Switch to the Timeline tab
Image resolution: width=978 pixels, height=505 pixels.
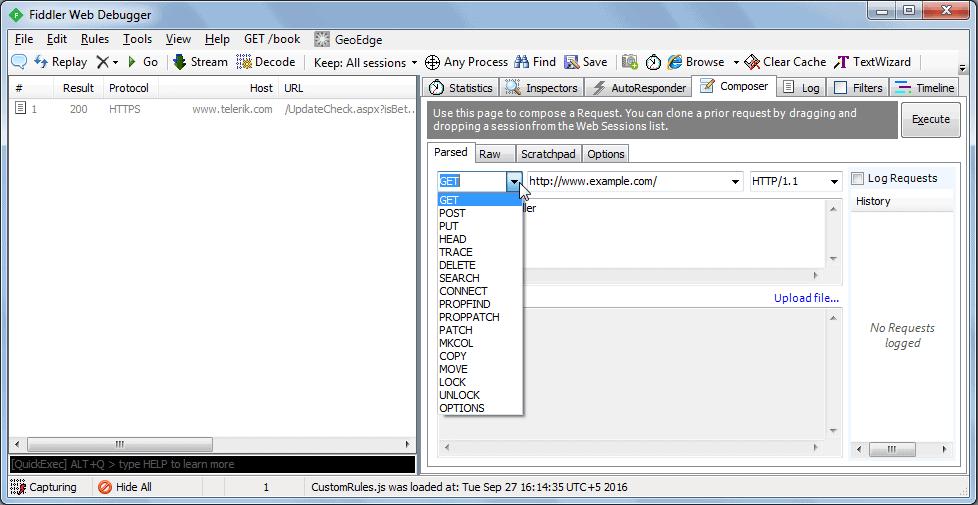click(924, 88)
